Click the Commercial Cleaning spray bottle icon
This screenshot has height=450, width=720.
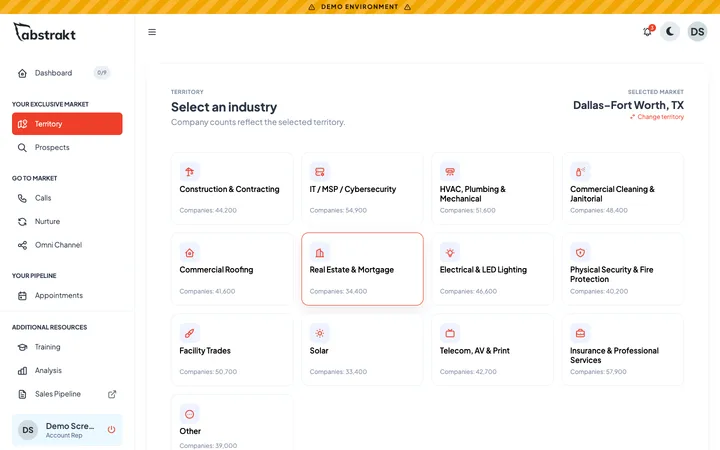click(x=580, y=172)
